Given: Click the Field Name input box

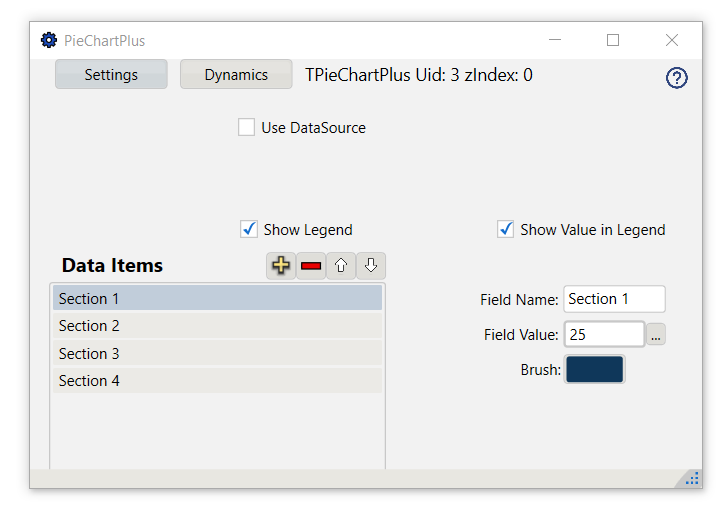Looking at the screenshot, I should point(614,299).
